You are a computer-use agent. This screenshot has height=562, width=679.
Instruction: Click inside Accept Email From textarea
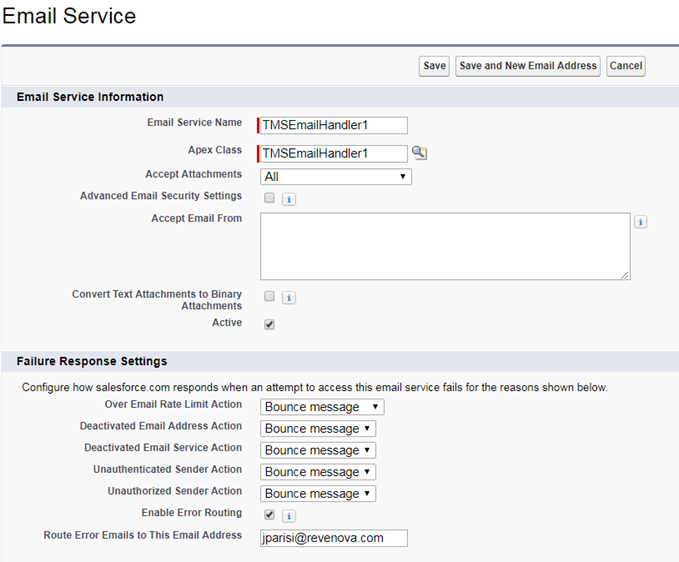tap(445, 246)
